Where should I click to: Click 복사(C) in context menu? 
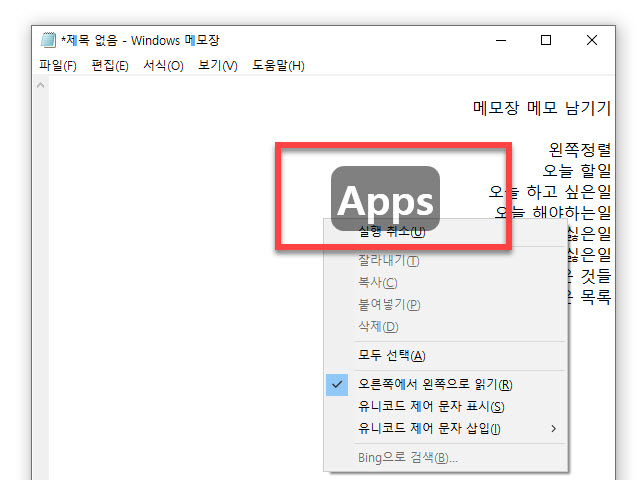(445, 282)
